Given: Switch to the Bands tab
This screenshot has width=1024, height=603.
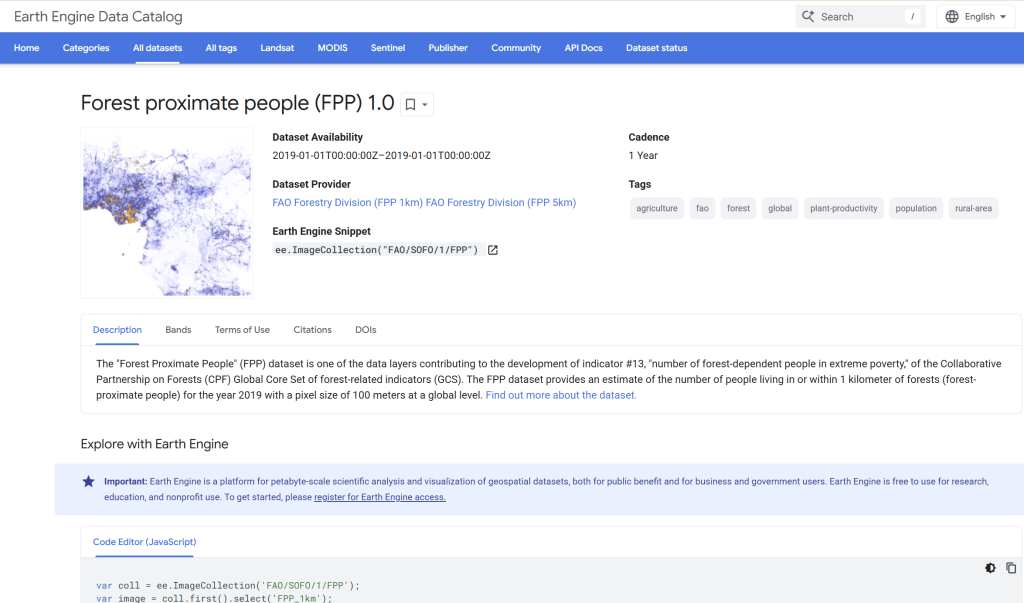Looking at the screenshot, I should point(178,330).
